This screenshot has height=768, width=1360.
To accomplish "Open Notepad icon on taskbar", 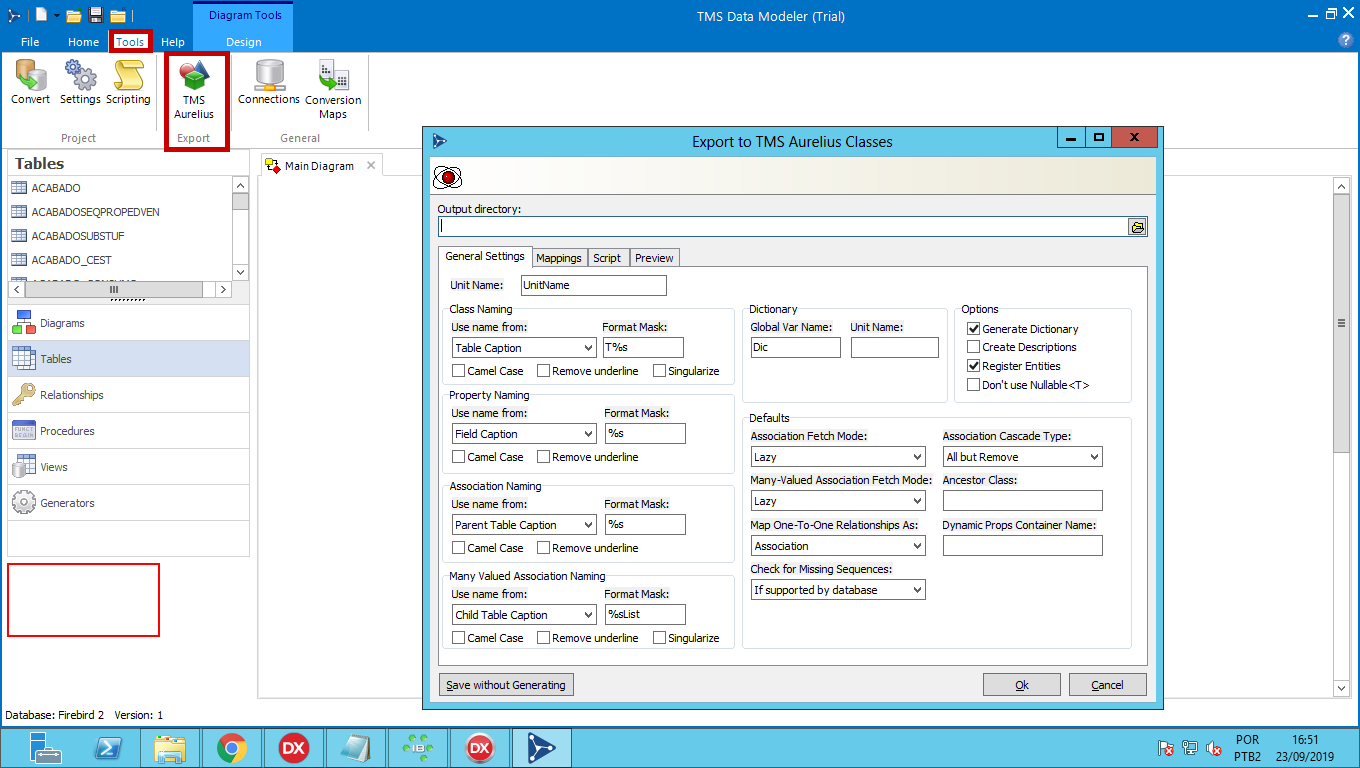I will [x=356, y=747].
